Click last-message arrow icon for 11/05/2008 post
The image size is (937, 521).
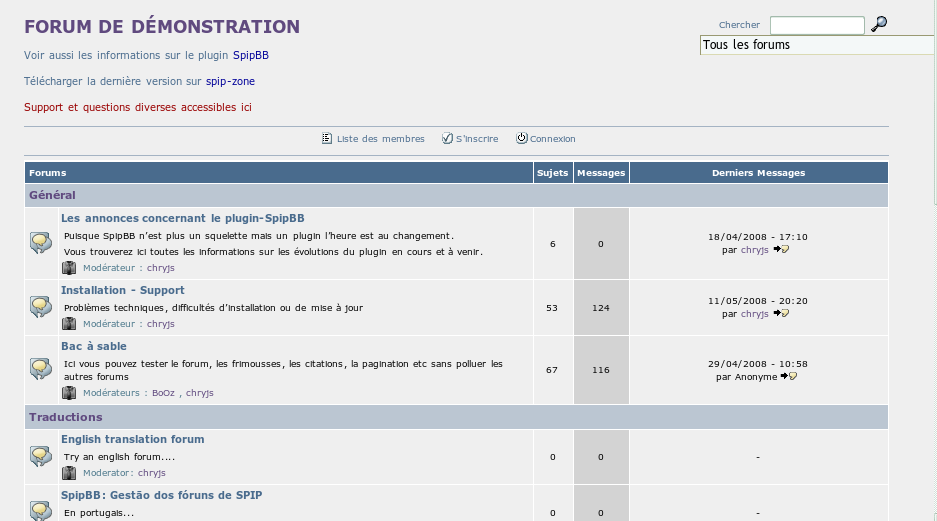[x=781, y=313]
